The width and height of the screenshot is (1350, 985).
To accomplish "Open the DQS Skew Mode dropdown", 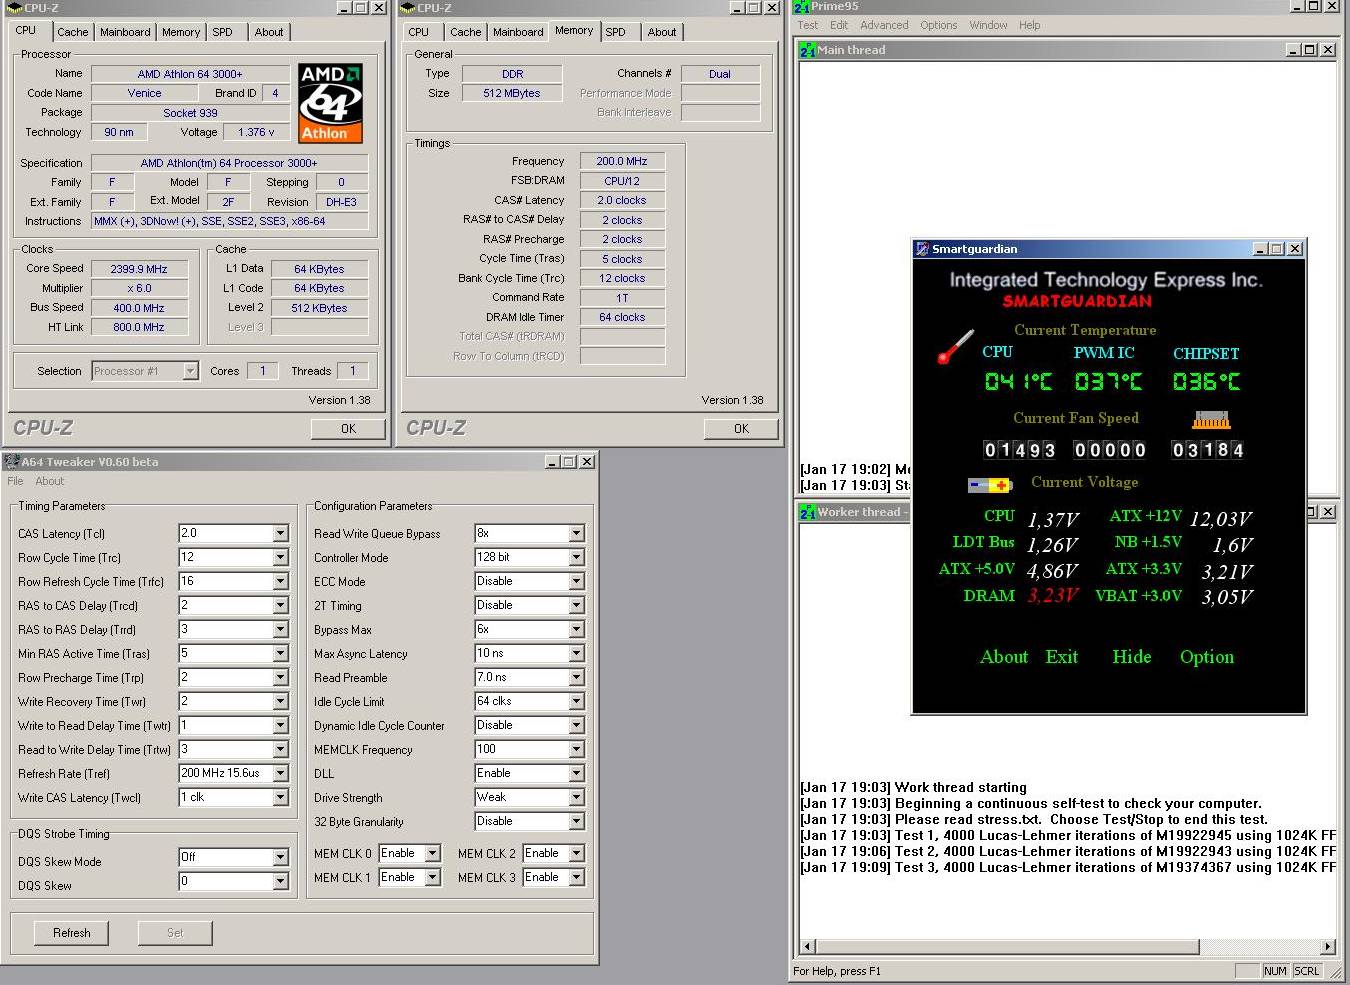I will click(x=280, y=857).
